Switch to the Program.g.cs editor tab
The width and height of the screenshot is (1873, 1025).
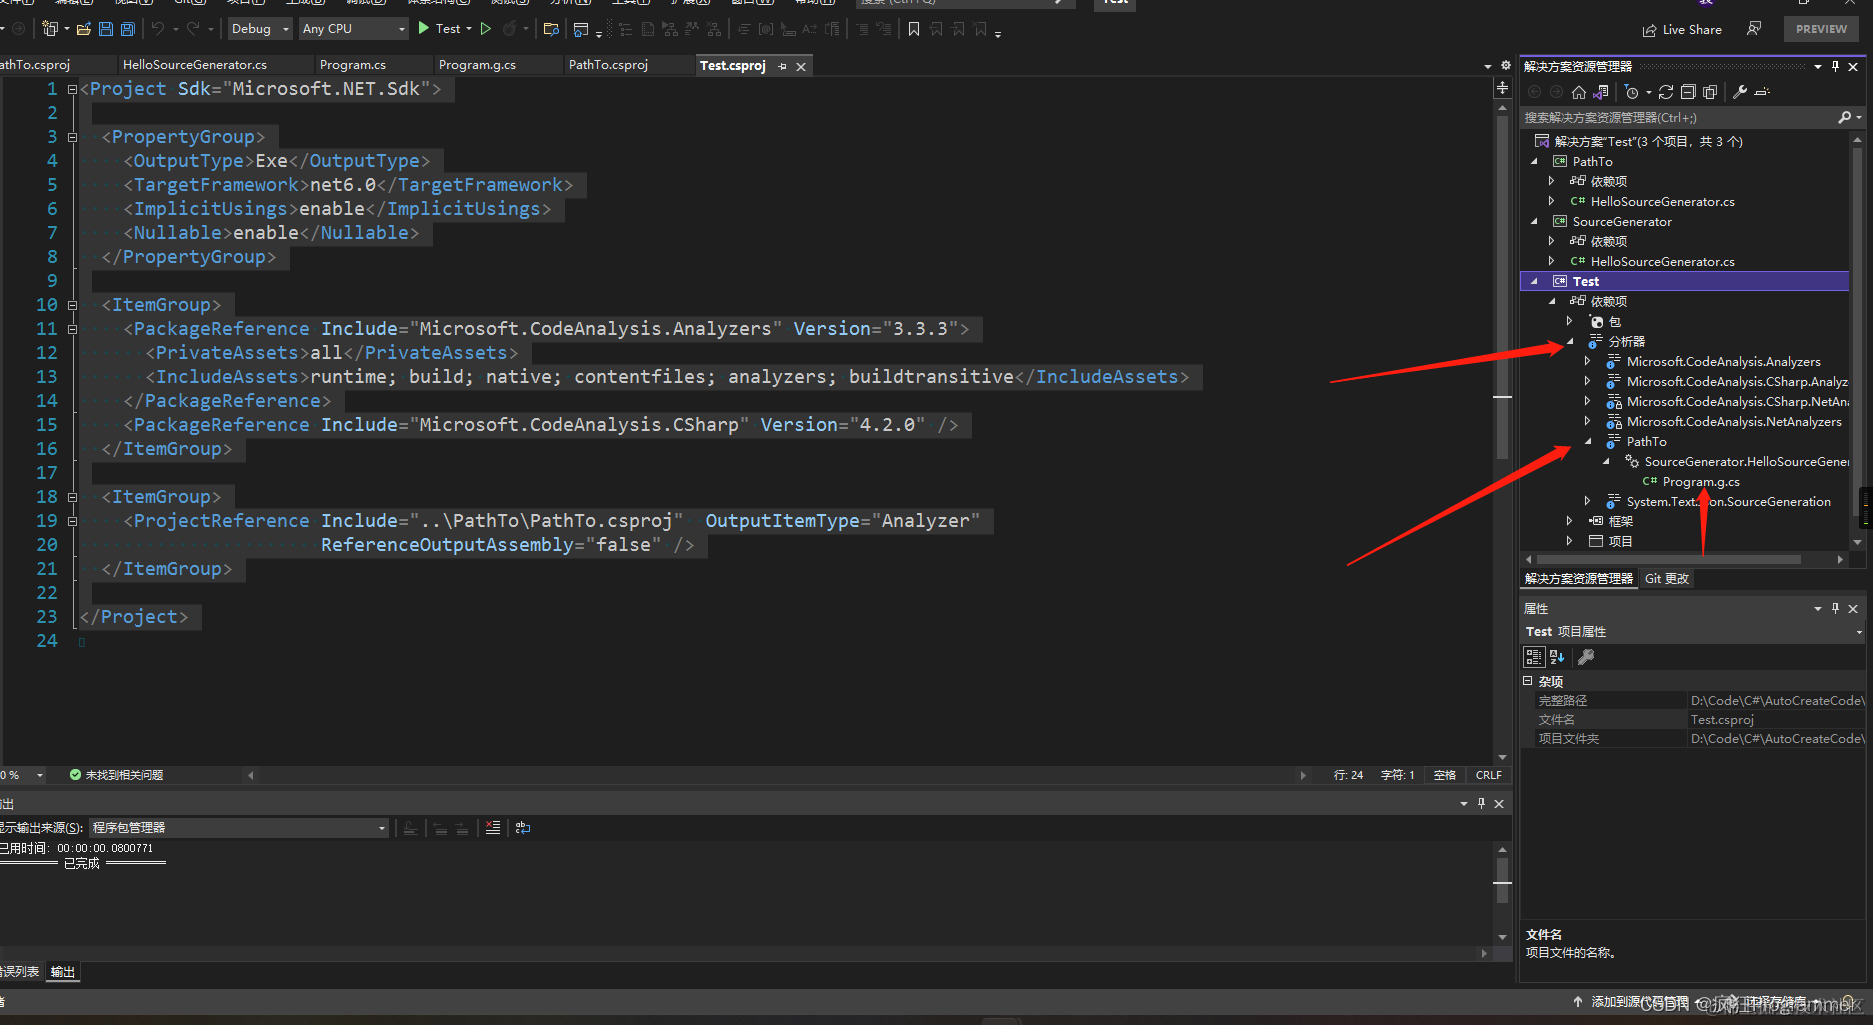(477, 65)
